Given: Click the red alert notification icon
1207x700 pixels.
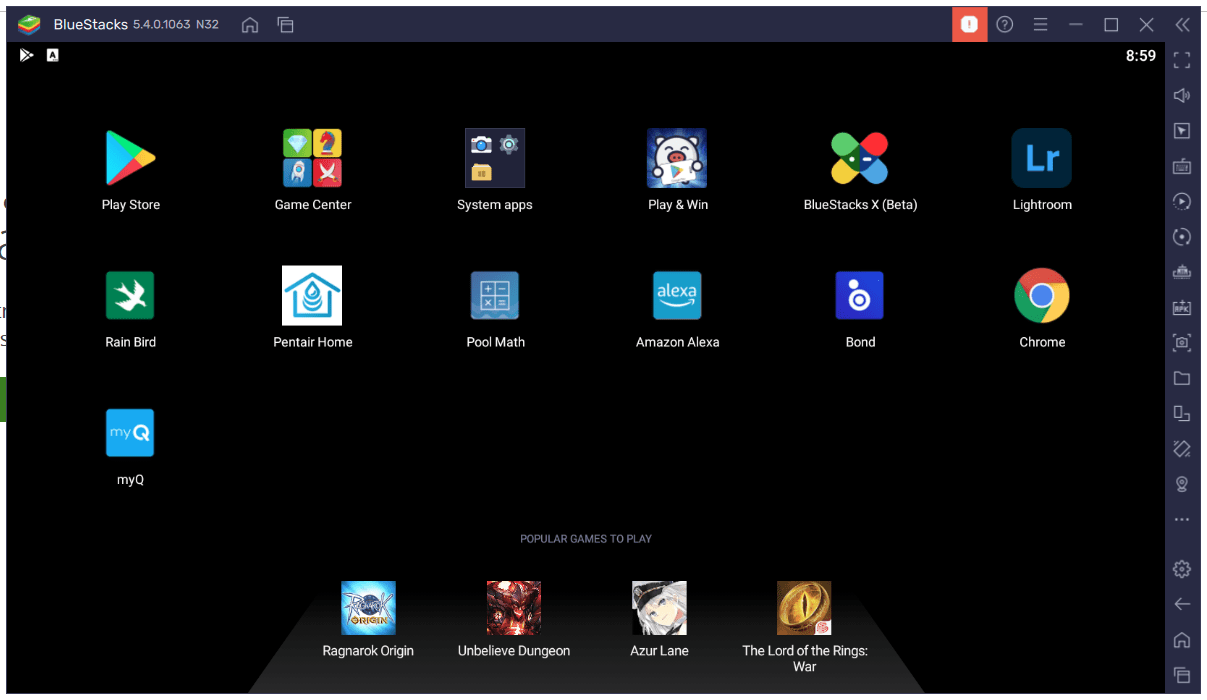Looking at the screenshot, I should click(969, 24).
